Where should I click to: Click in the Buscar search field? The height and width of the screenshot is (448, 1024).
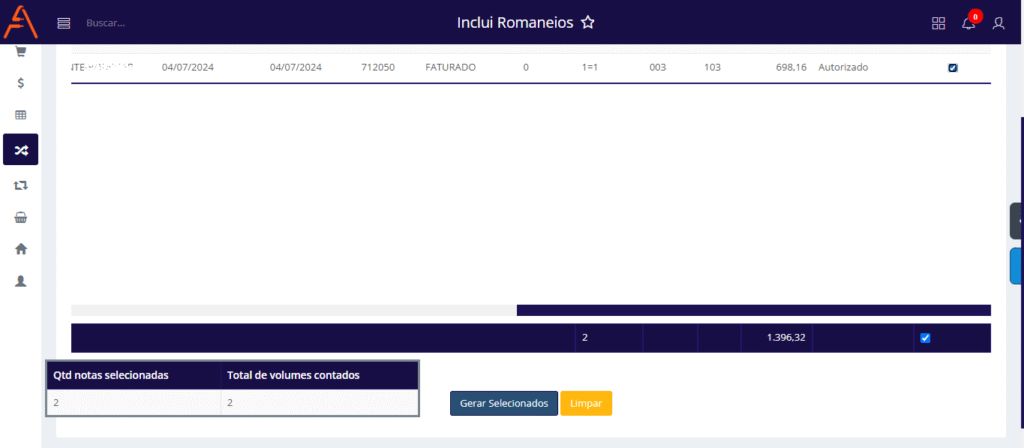point(150,23)
